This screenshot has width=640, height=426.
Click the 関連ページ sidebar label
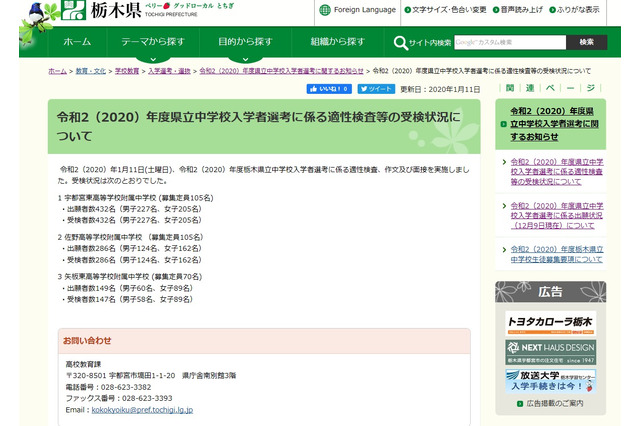[x=550, y=88]
